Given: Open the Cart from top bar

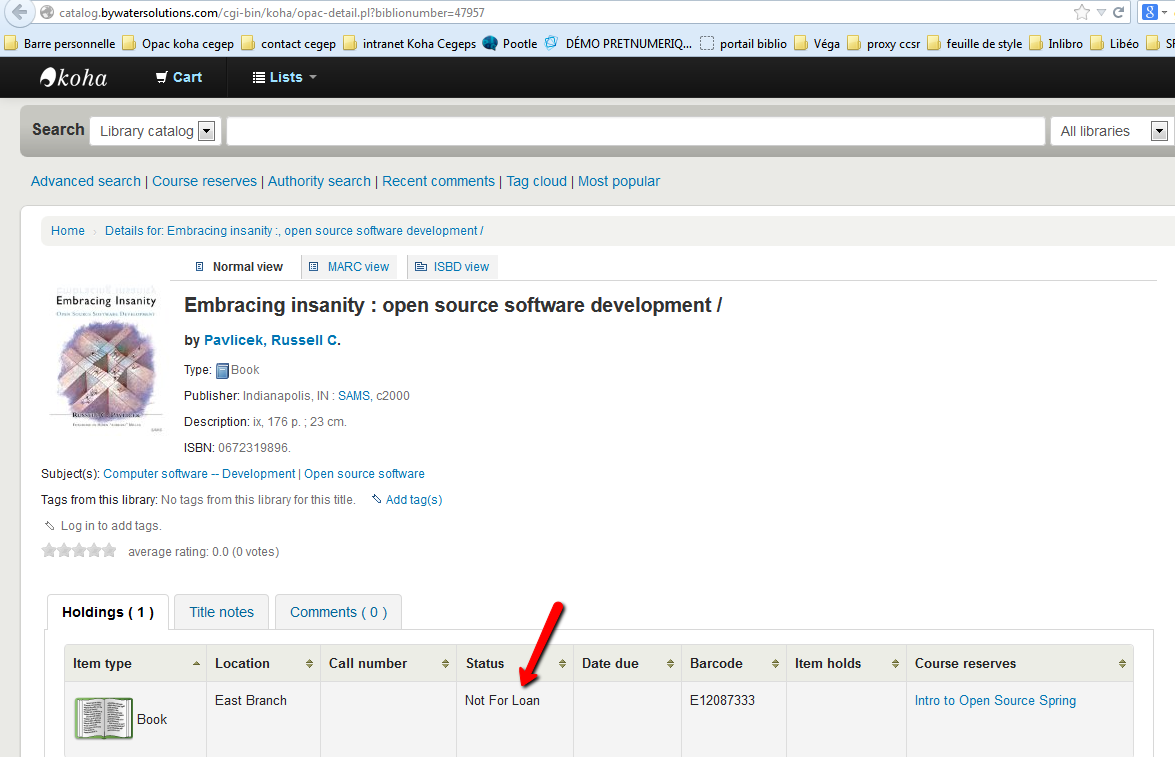Looking at the screenshot, I should 179,77.
